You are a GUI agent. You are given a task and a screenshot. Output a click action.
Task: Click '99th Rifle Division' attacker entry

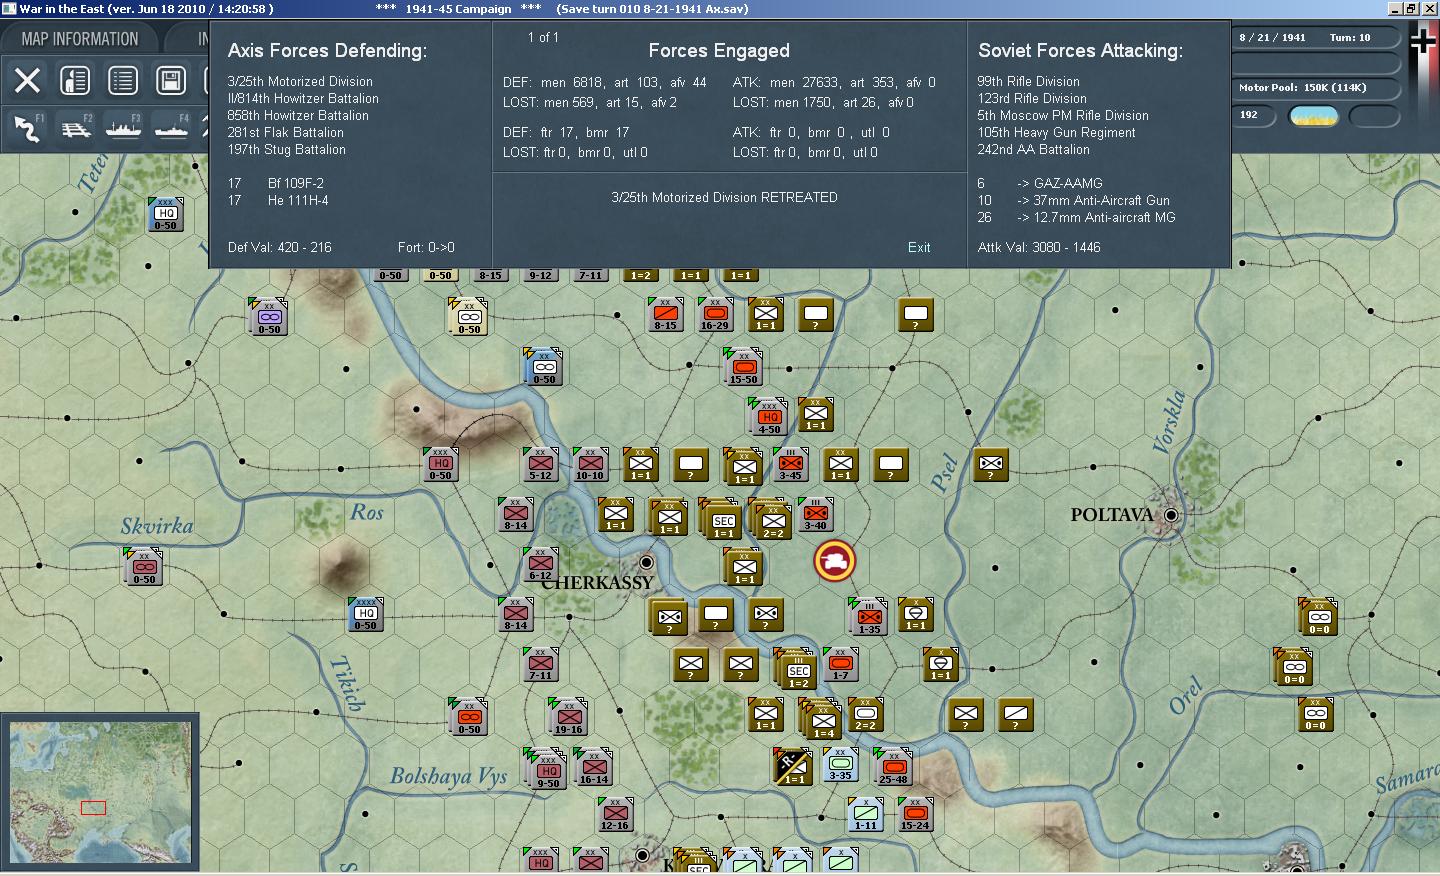[1028, 81]
